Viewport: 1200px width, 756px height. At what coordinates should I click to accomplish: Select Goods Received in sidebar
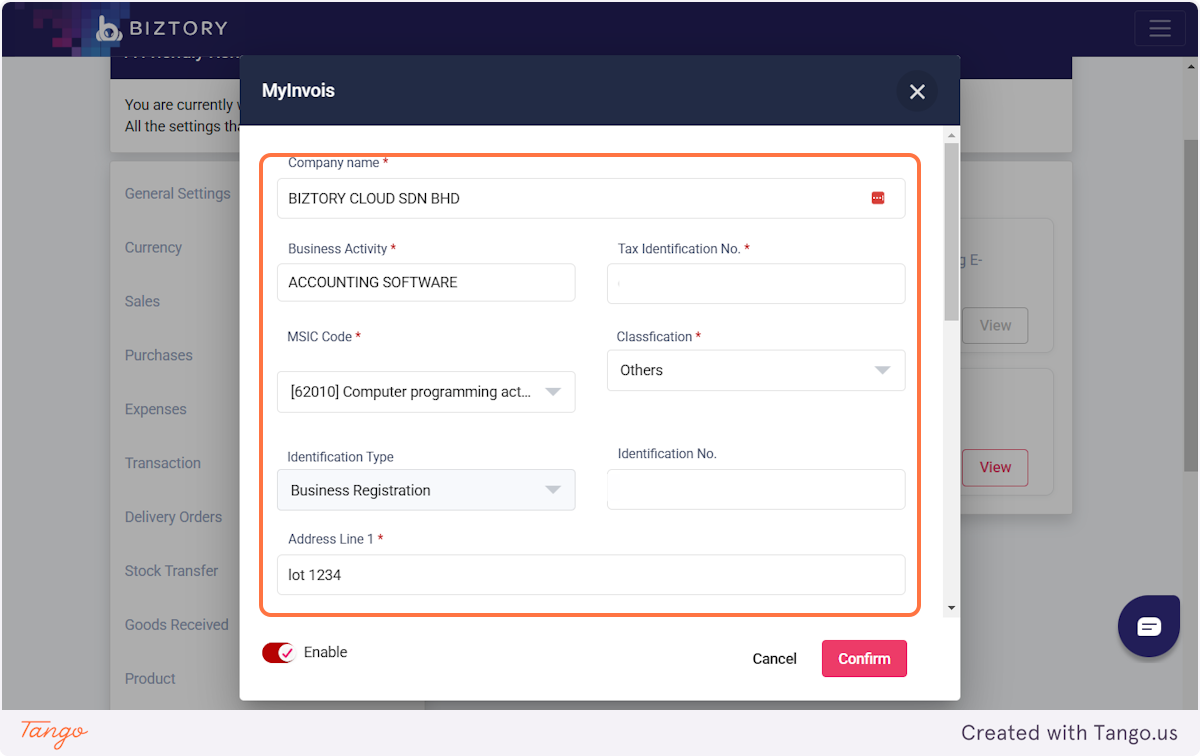(x=176, y=625)
